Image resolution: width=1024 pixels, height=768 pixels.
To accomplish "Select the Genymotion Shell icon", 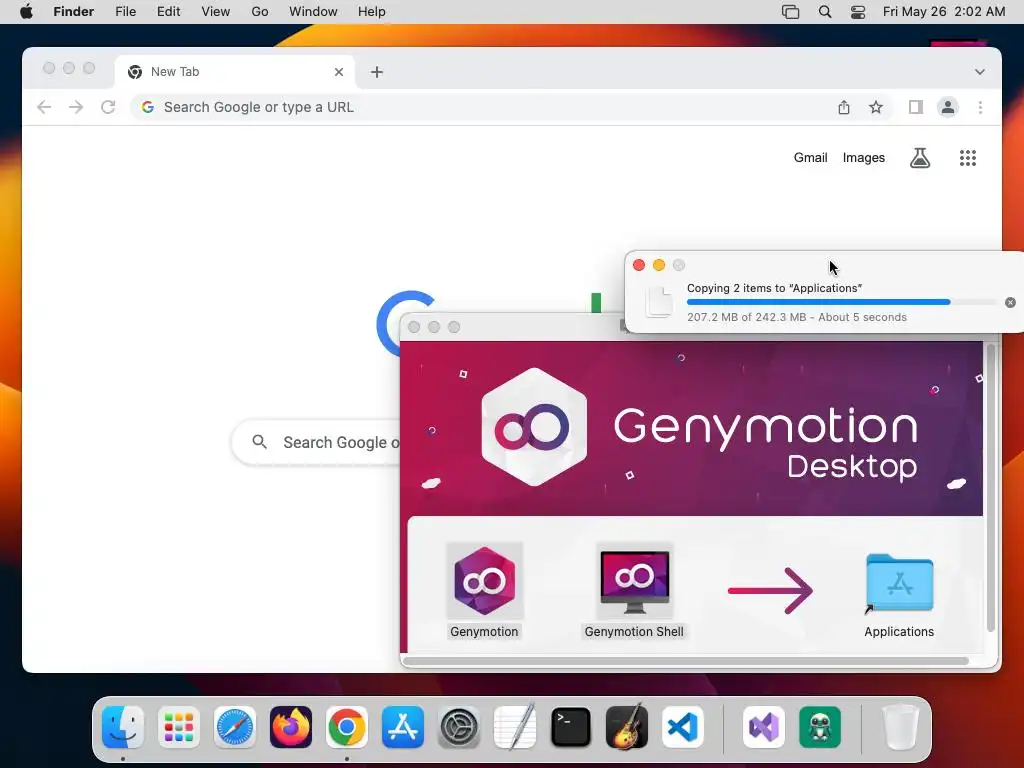I will click(634, 581).
